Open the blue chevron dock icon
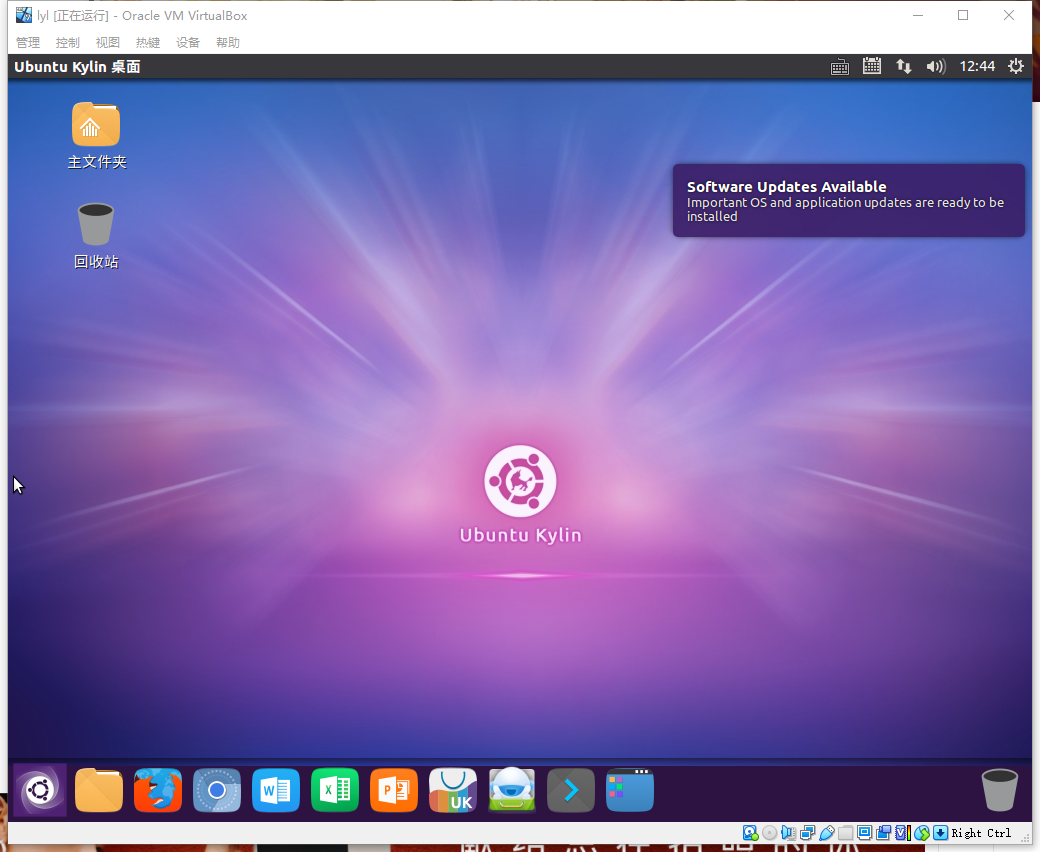Image resolution: width=1040 pixels, height=852 pixels. (571, 790)
